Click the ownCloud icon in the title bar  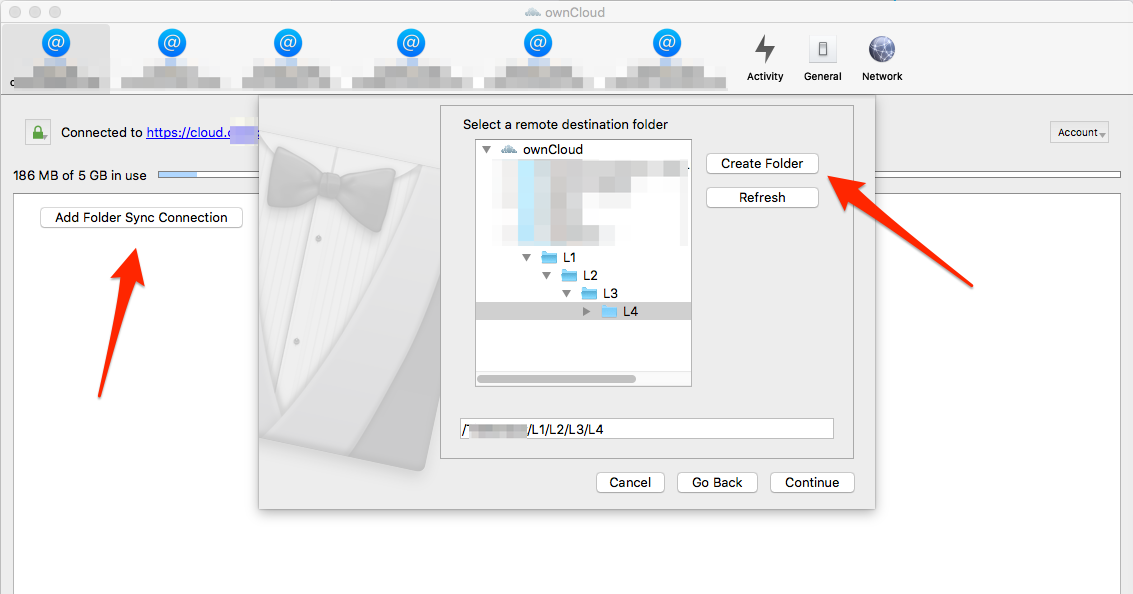(532, 12)
